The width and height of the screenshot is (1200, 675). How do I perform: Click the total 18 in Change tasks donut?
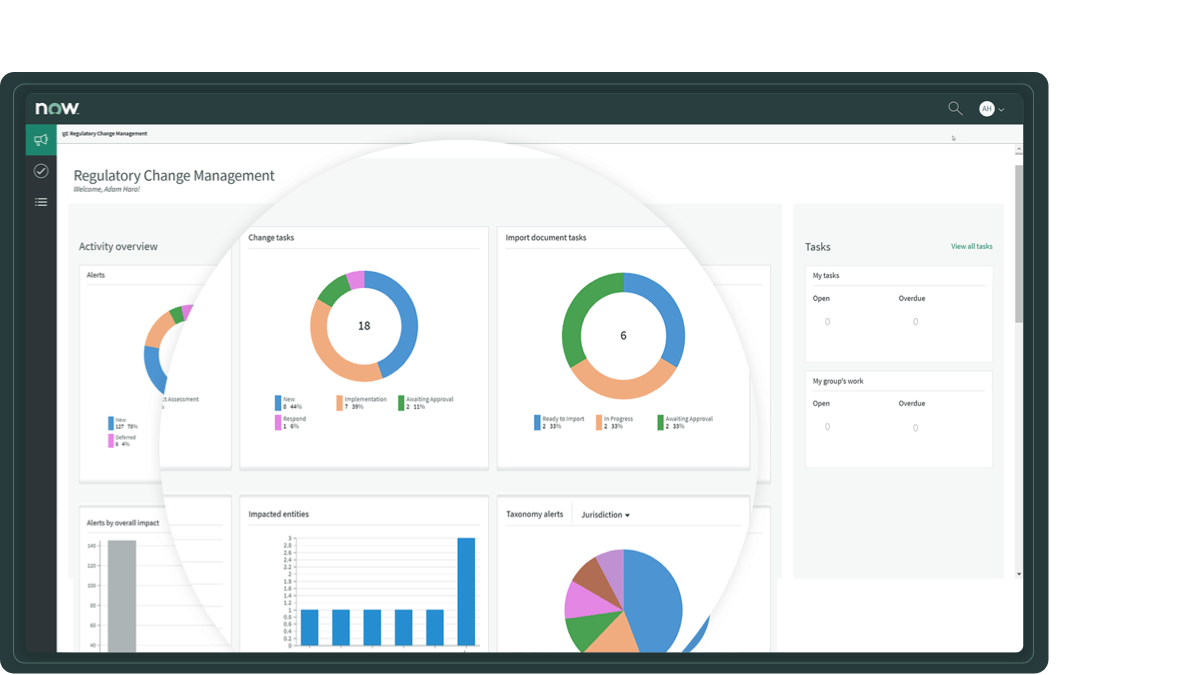[x=364, y=326]
